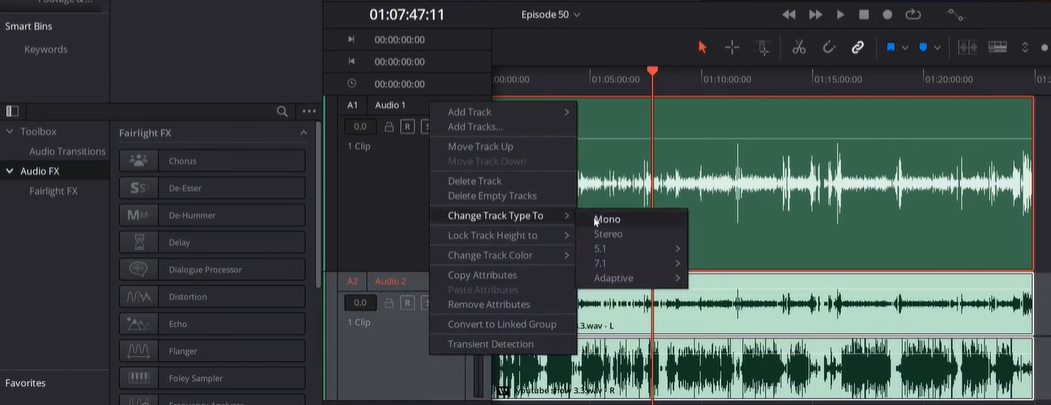Select Mono track type
Viewport: 1051px width, 405px height.
click(632, 219)
